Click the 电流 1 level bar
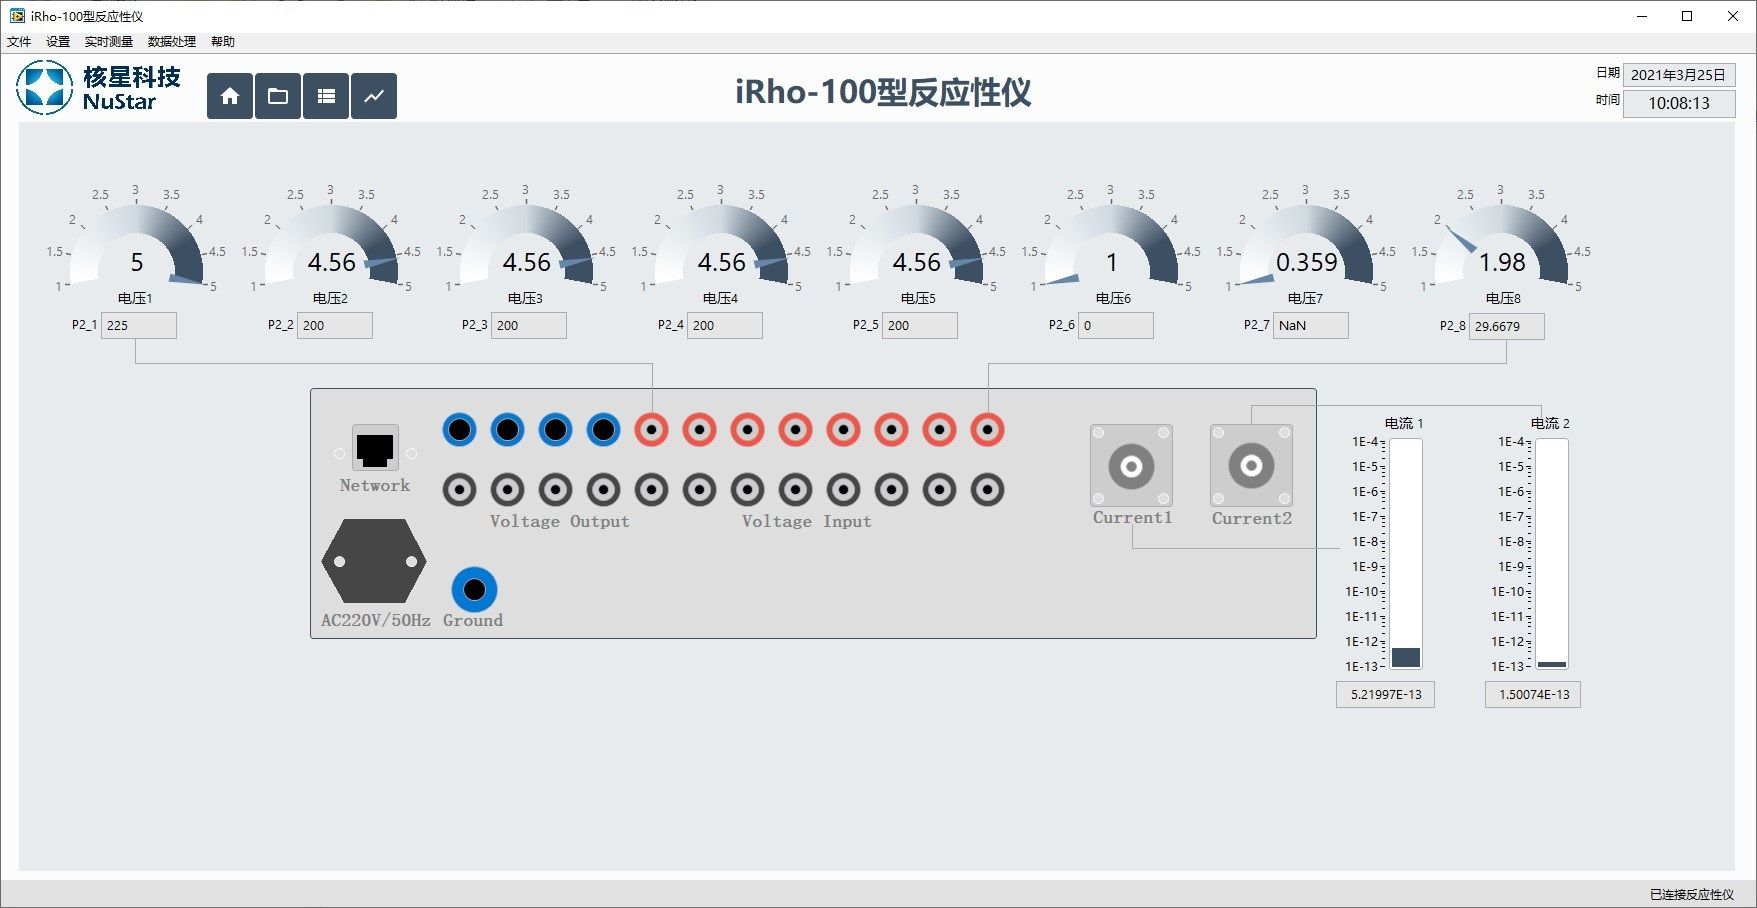This screenshot has width=1757, height=908. point(1405,554)
